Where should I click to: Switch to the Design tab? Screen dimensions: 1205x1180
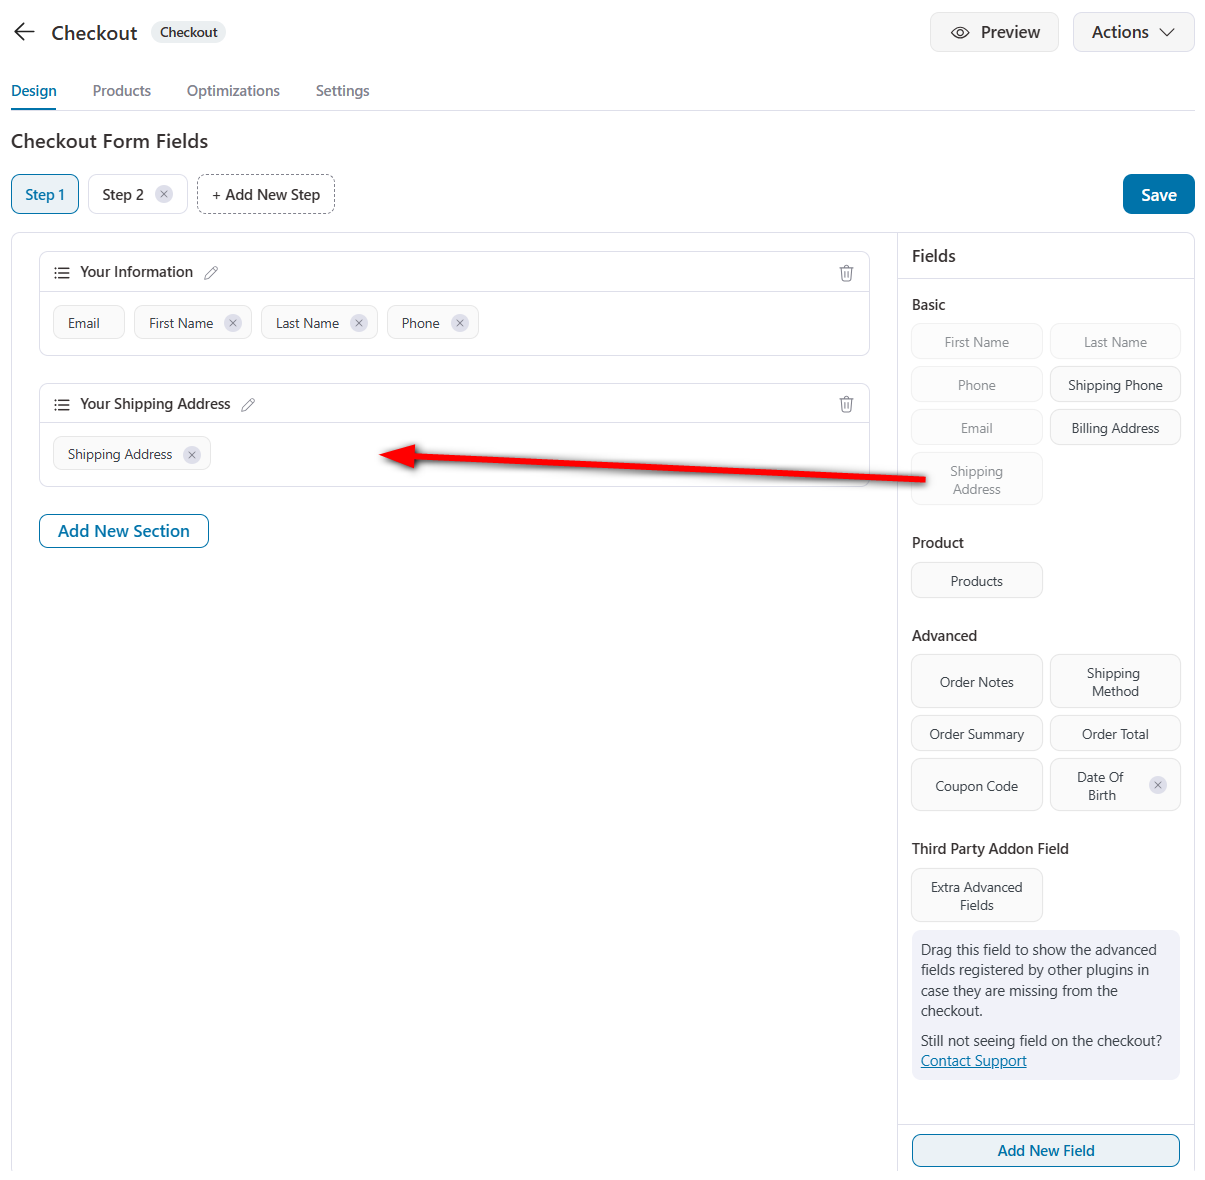pos(34,91)
